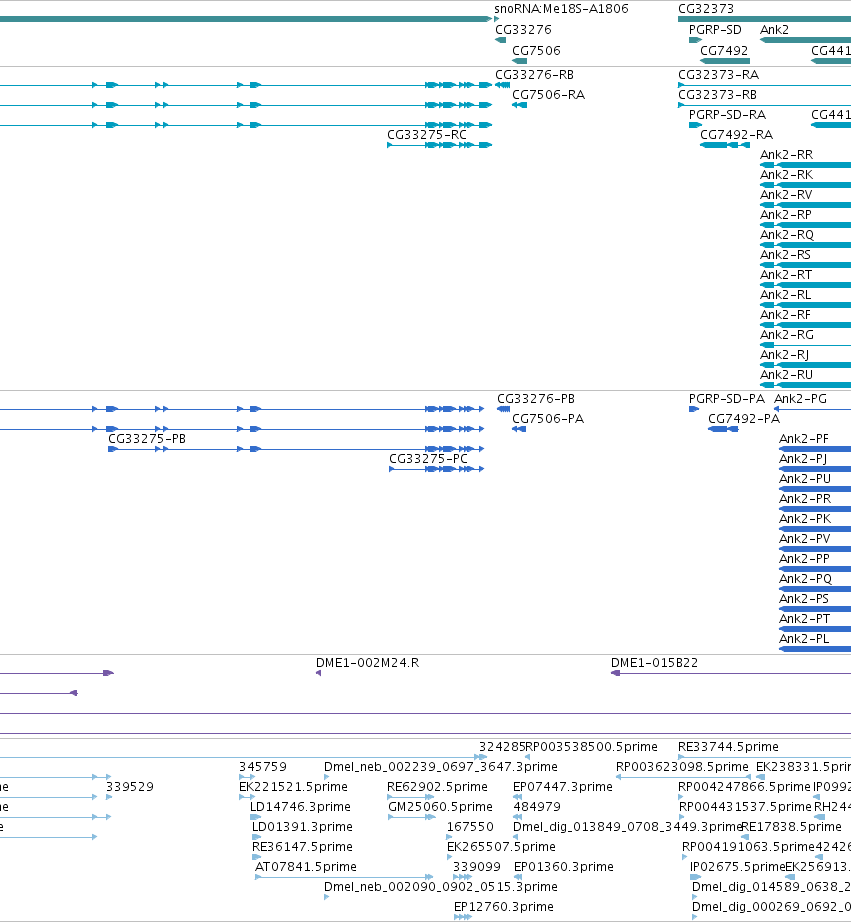Image resolution: width=851 pixels, height=922 pixels.
Task: Click the RE62902.5prime EST label
Action: tap(438, 787)
